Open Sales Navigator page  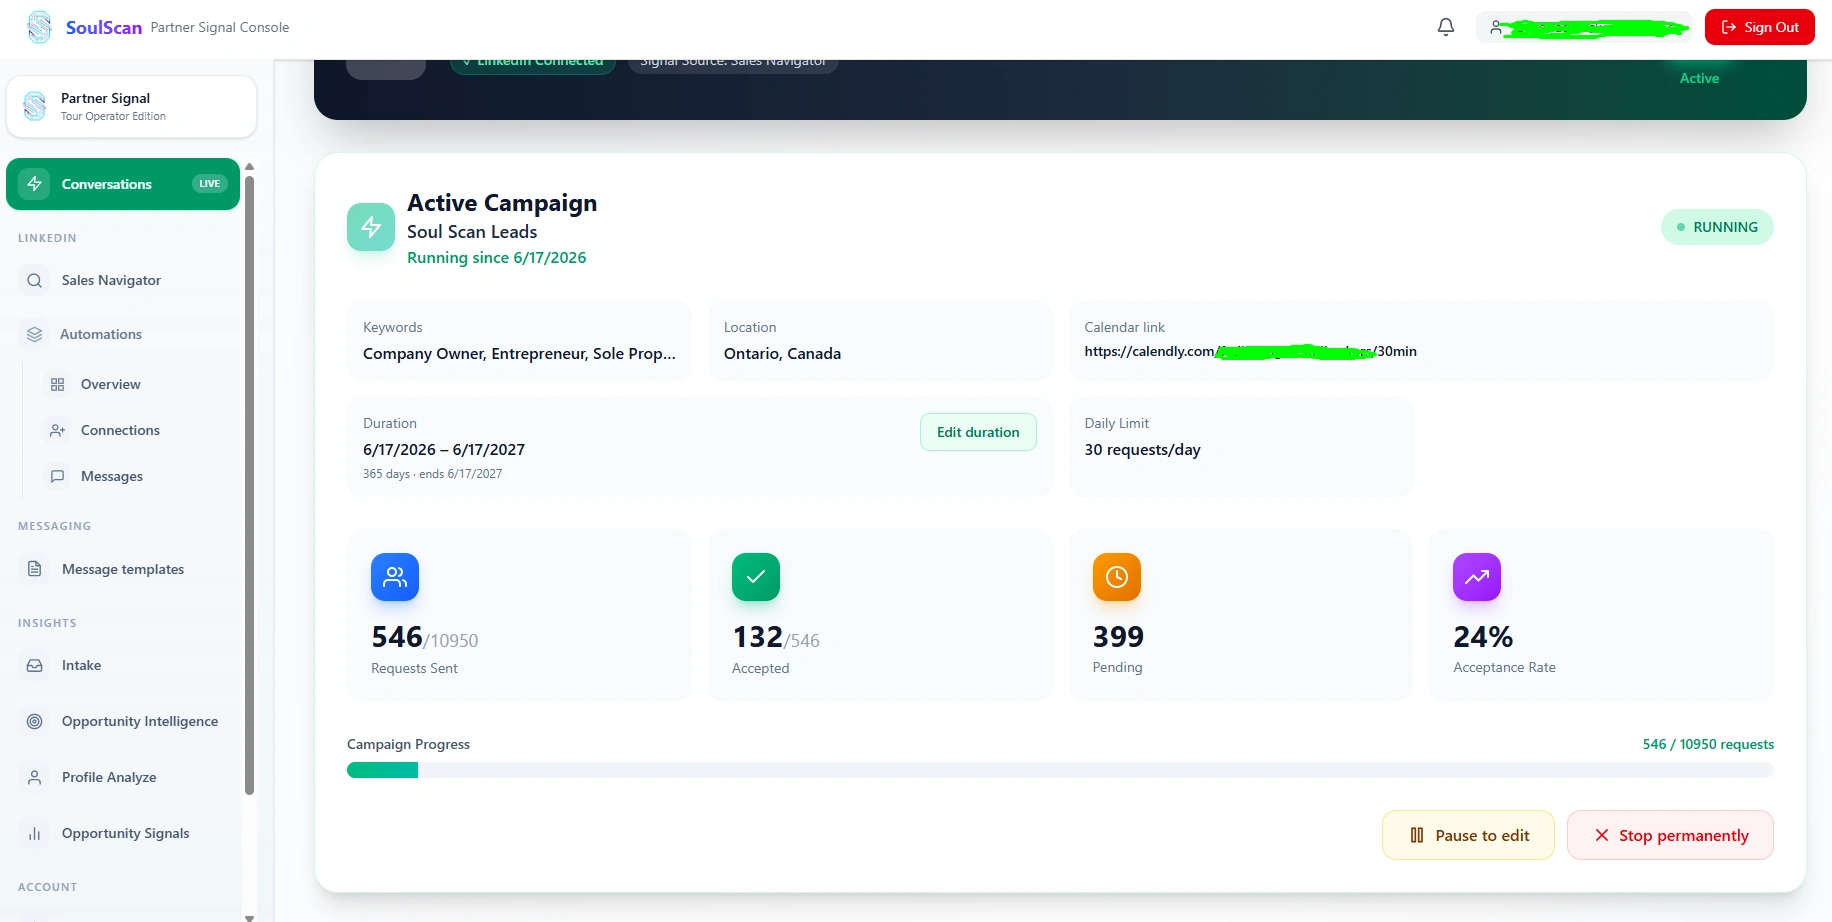(x=123, y=281)
